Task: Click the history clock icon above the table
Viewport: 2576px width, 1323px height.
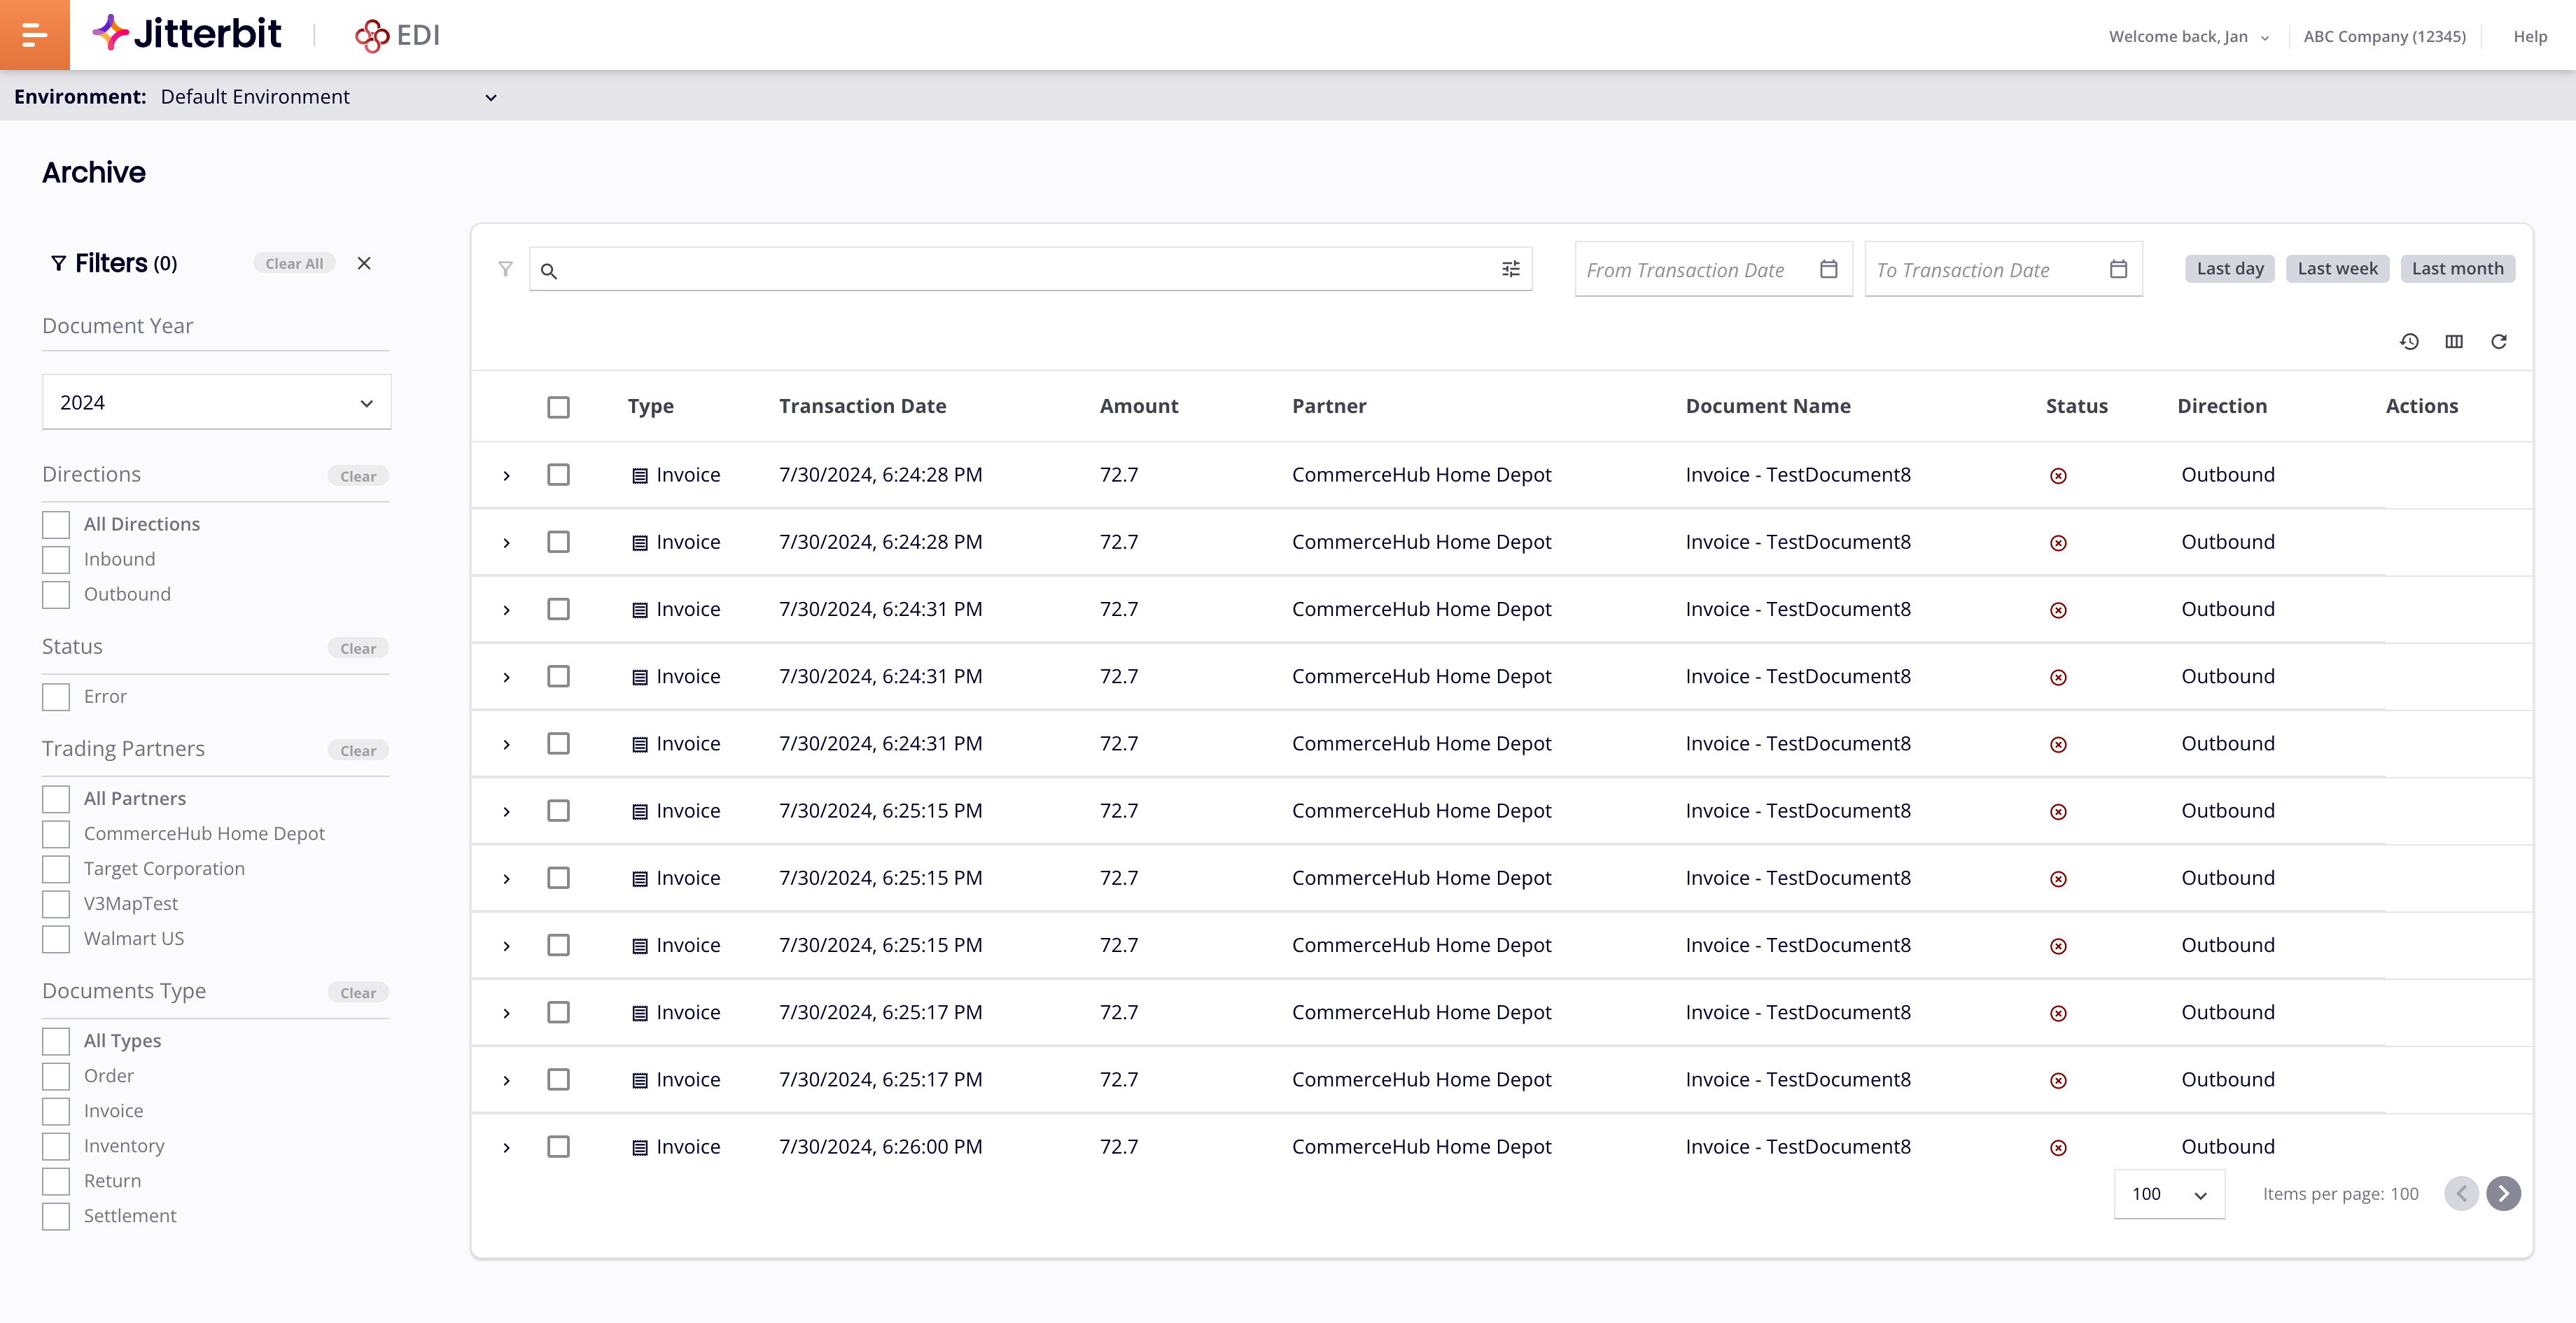Action: tap(2410, 342)
